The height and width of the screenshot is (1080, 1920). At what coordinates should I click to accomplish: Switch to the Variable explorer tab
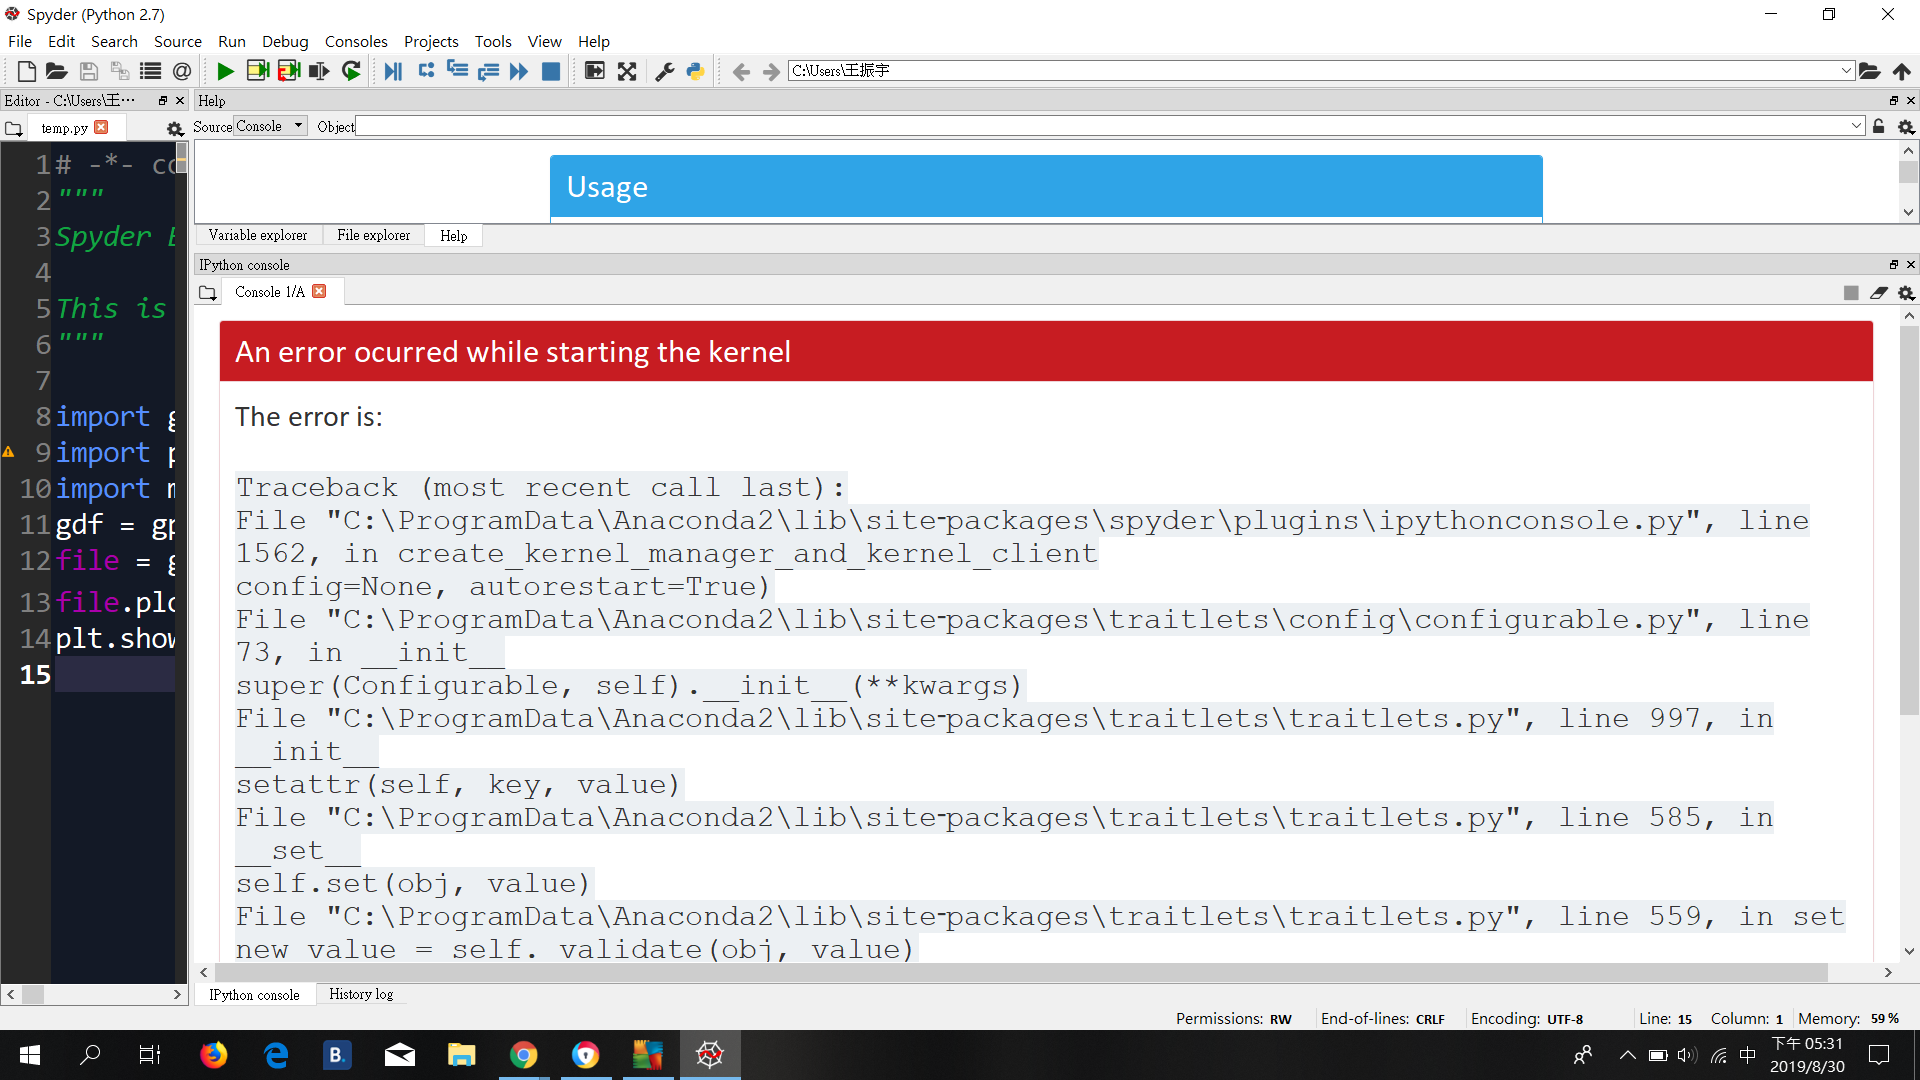coord(258,235)
